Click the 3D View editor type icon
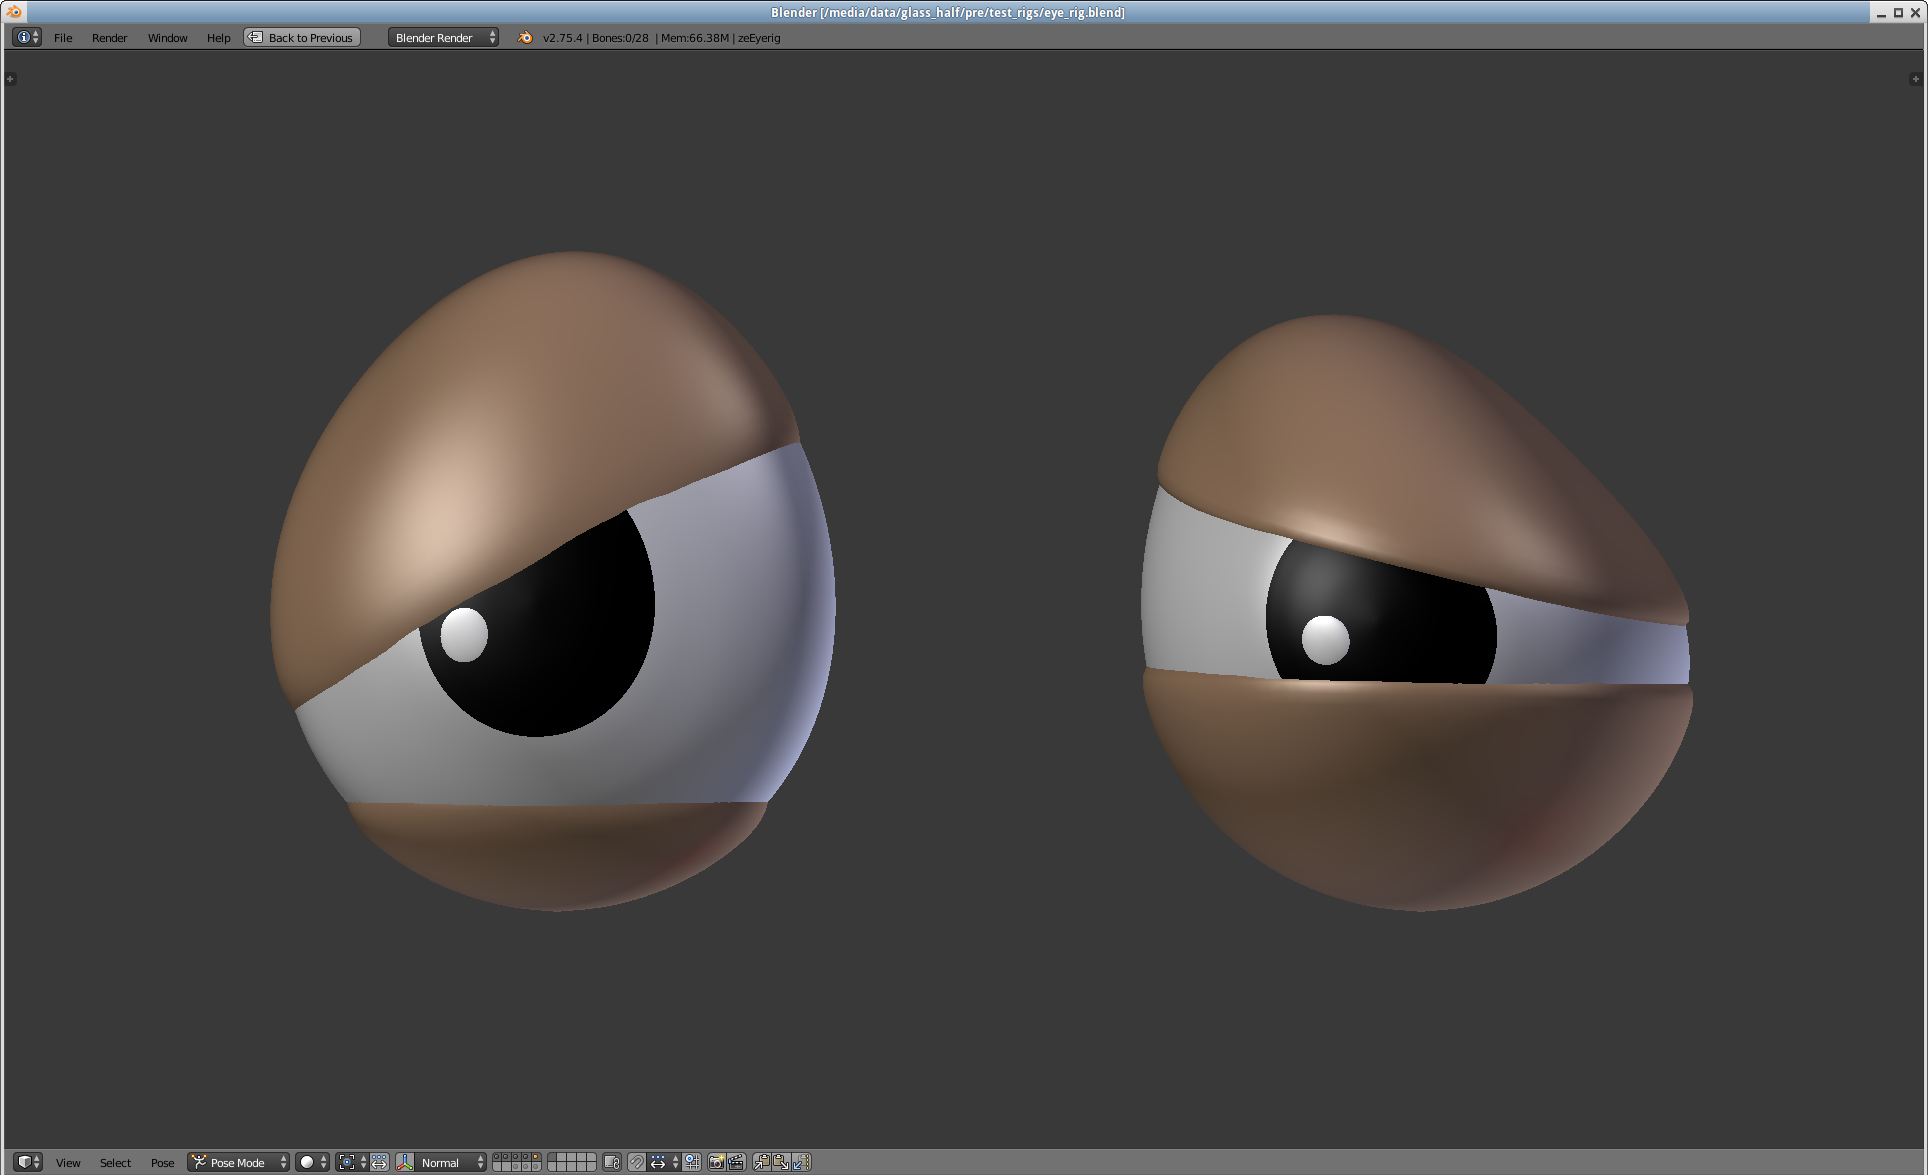 (x=24, y=1162)
